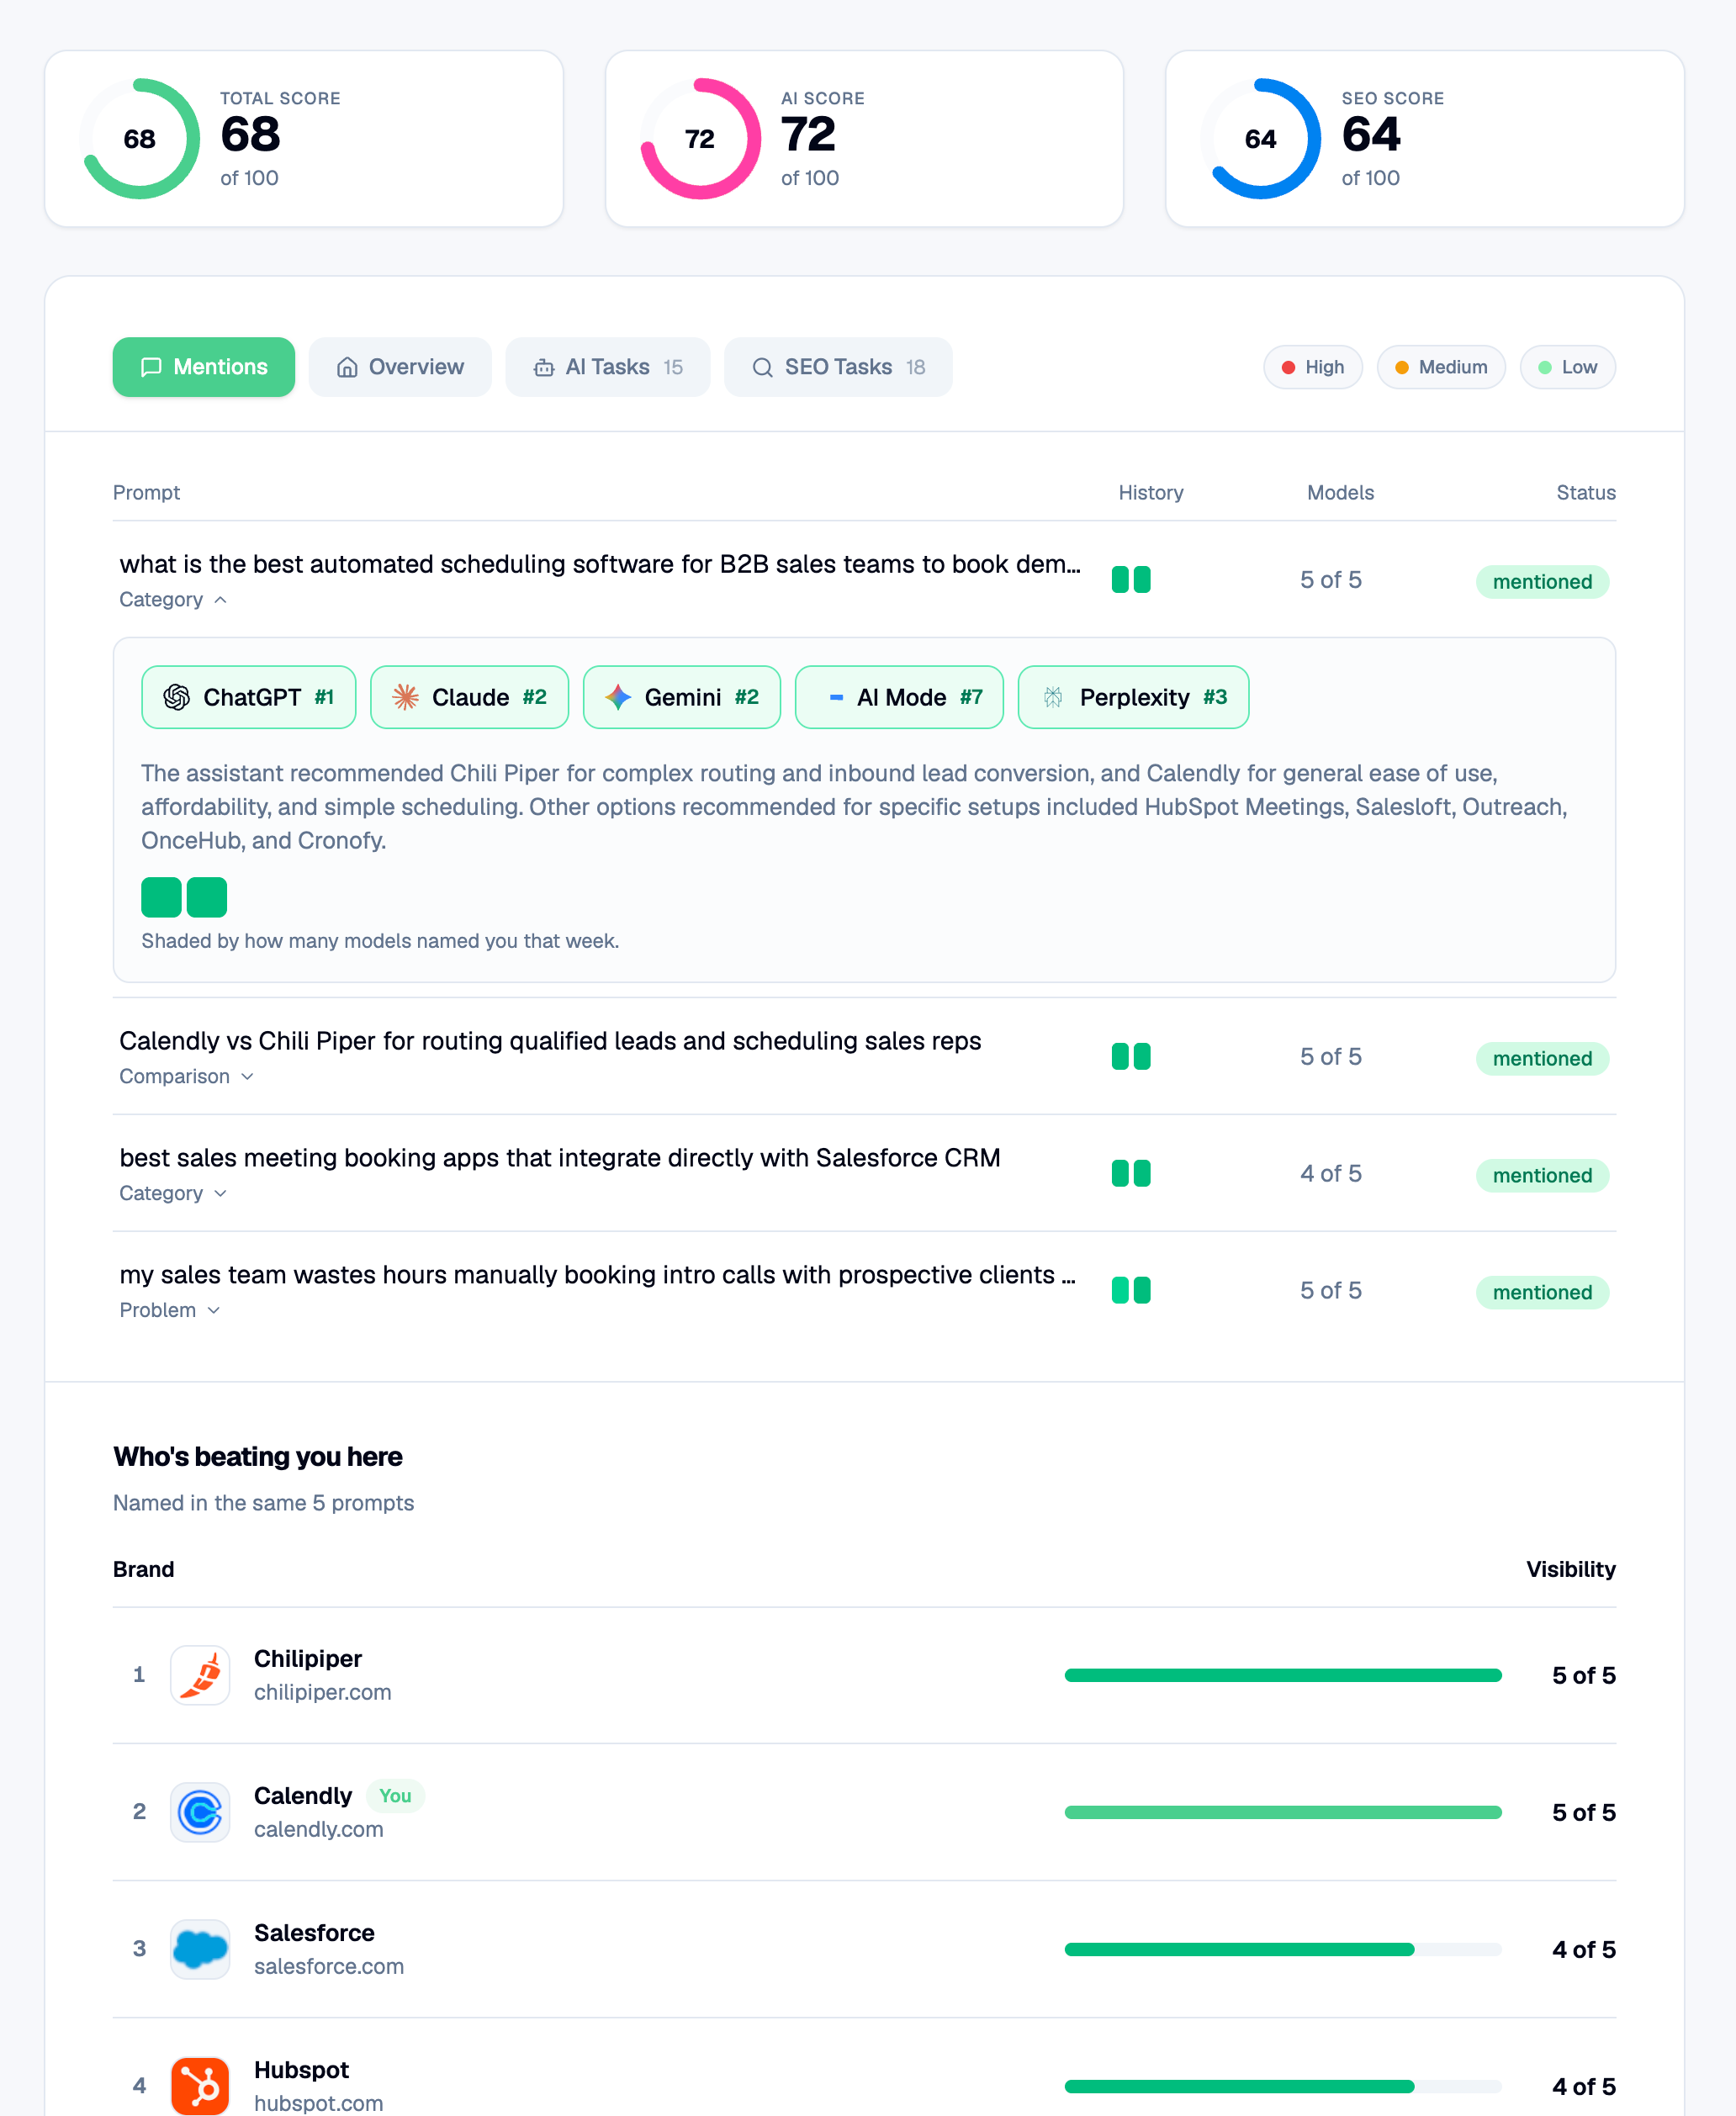Select the AI Mode #7 model chip
The height and width of the screenshot is (2116, 1736).
tap(899, 697)
